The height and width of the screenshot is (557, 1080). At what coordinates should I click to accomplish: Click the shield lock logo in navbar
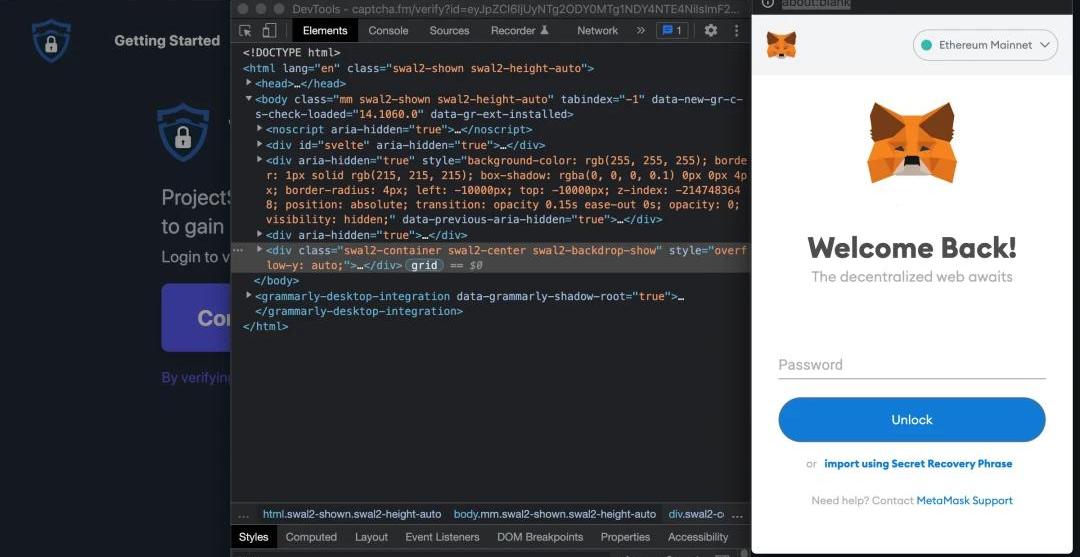(51, 41)
